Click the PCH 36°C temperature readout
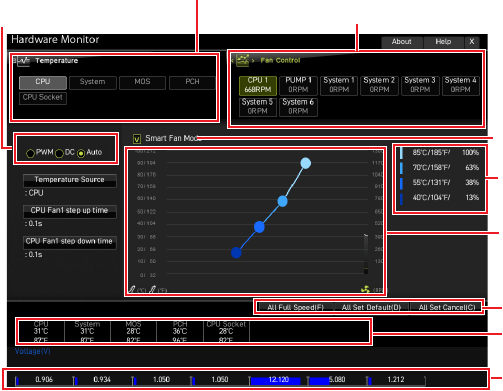503x391 pixels. point(180,332)
